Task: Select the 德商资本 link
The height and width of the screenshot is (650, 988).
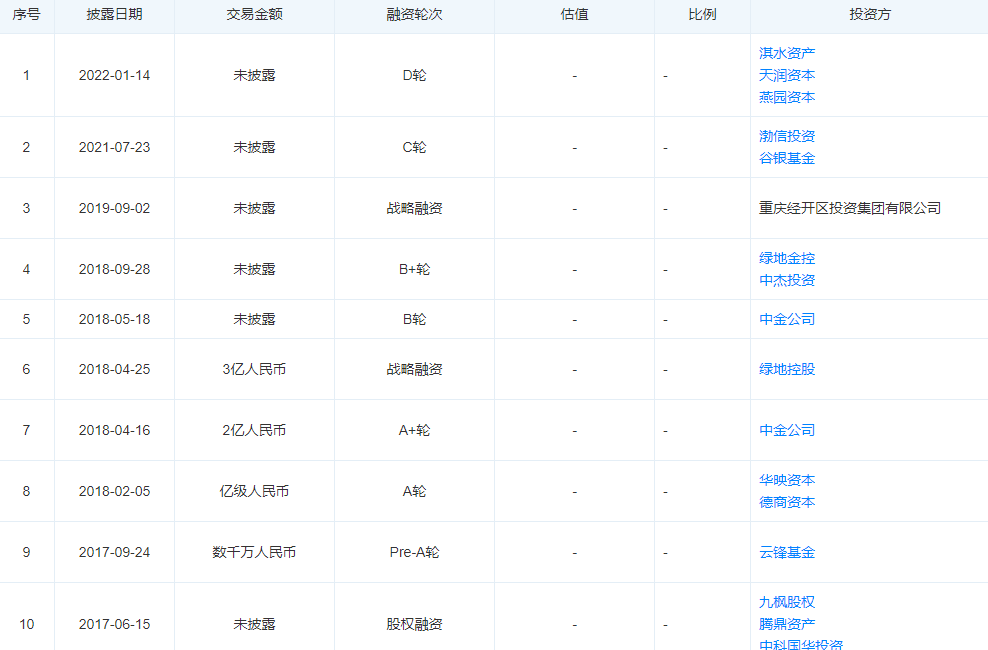Action: tap(786, 502)
